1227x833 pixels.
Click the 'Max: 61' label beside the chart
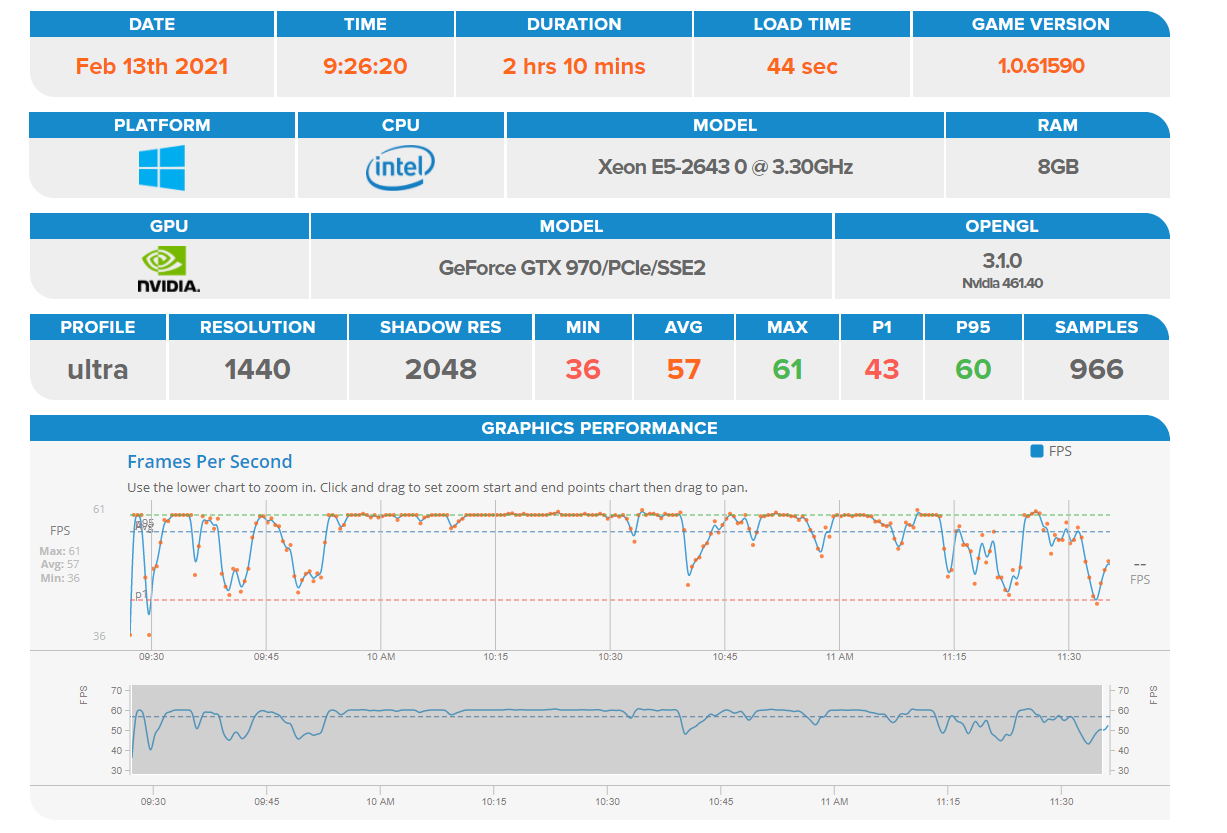tap(61, 551)
